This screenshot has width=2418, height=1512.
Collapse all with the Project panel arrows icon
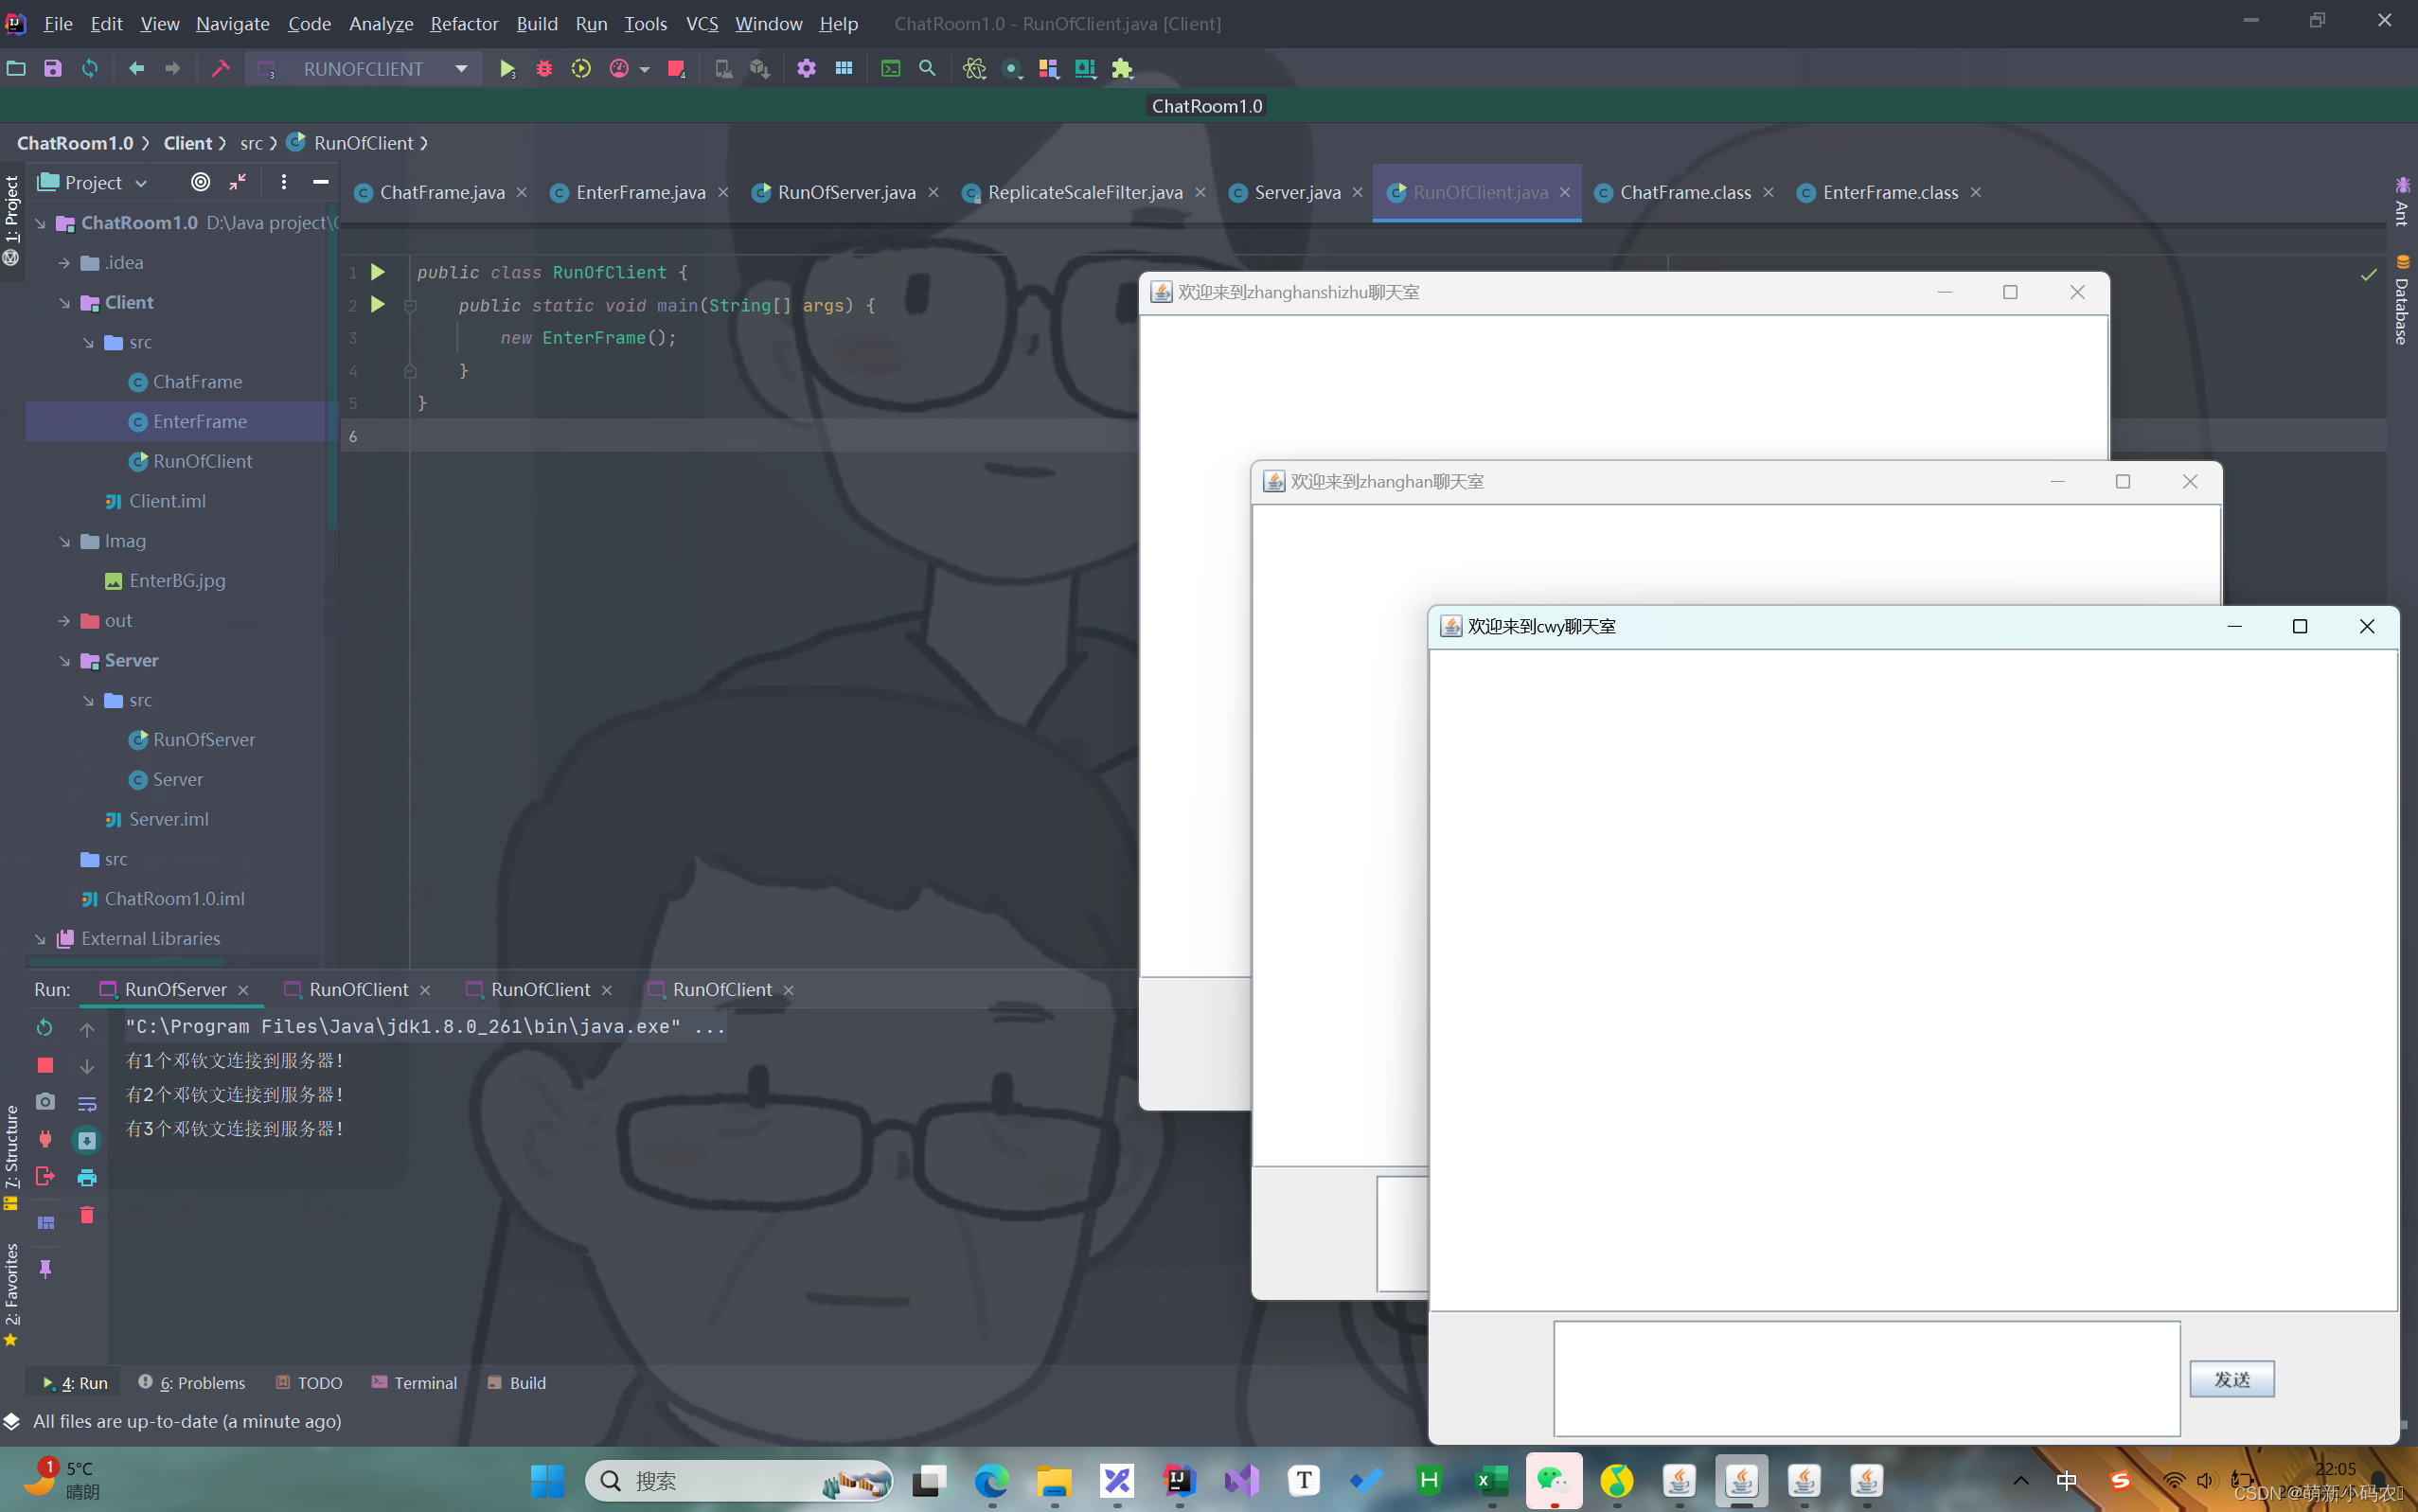(x=237, y=182)
